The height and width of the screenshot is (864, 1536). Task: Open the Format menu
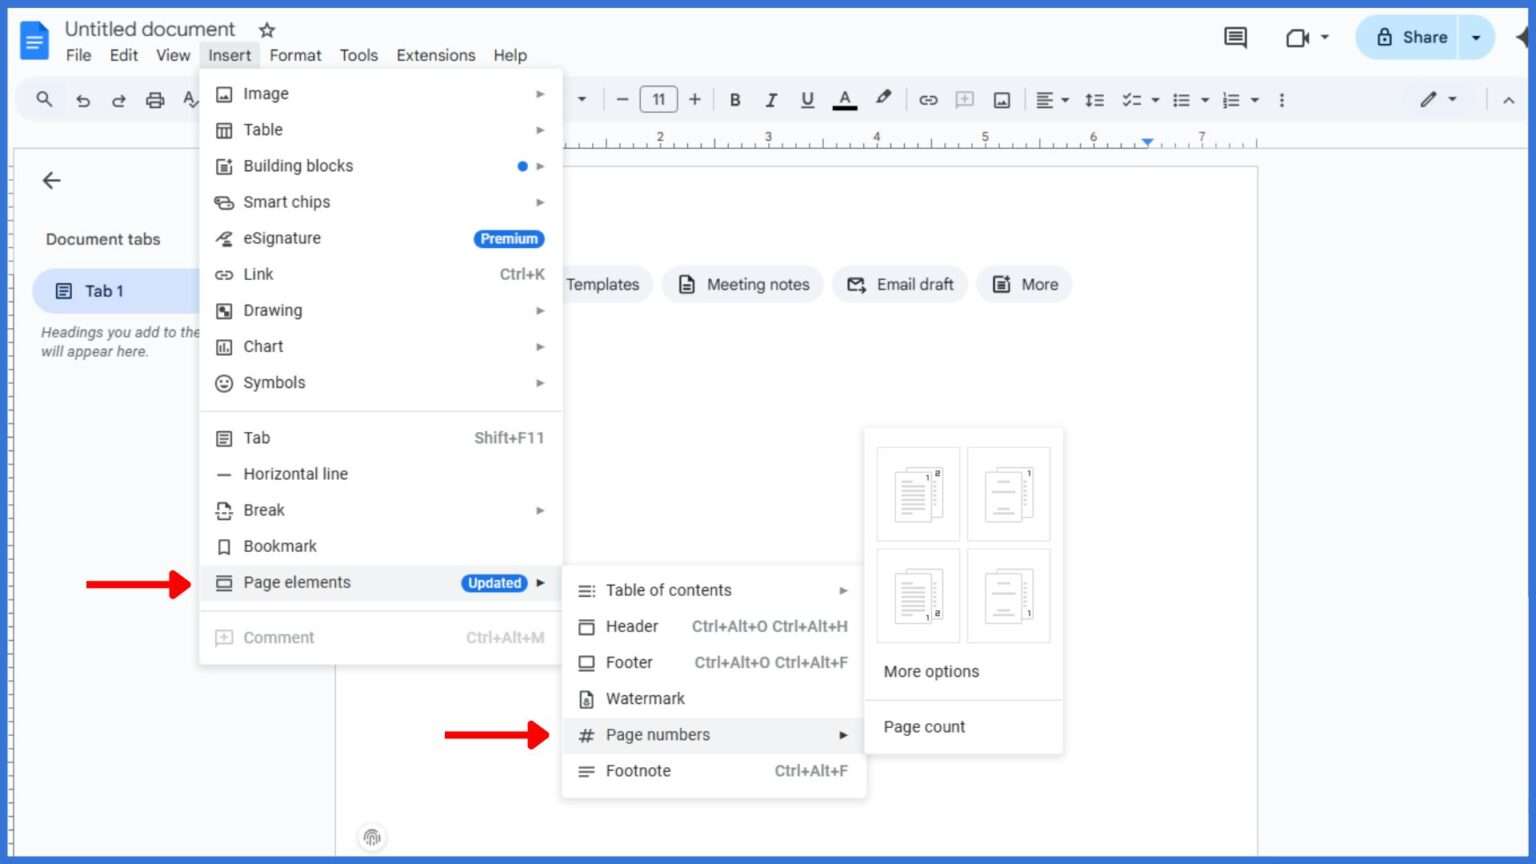(295, 55)
